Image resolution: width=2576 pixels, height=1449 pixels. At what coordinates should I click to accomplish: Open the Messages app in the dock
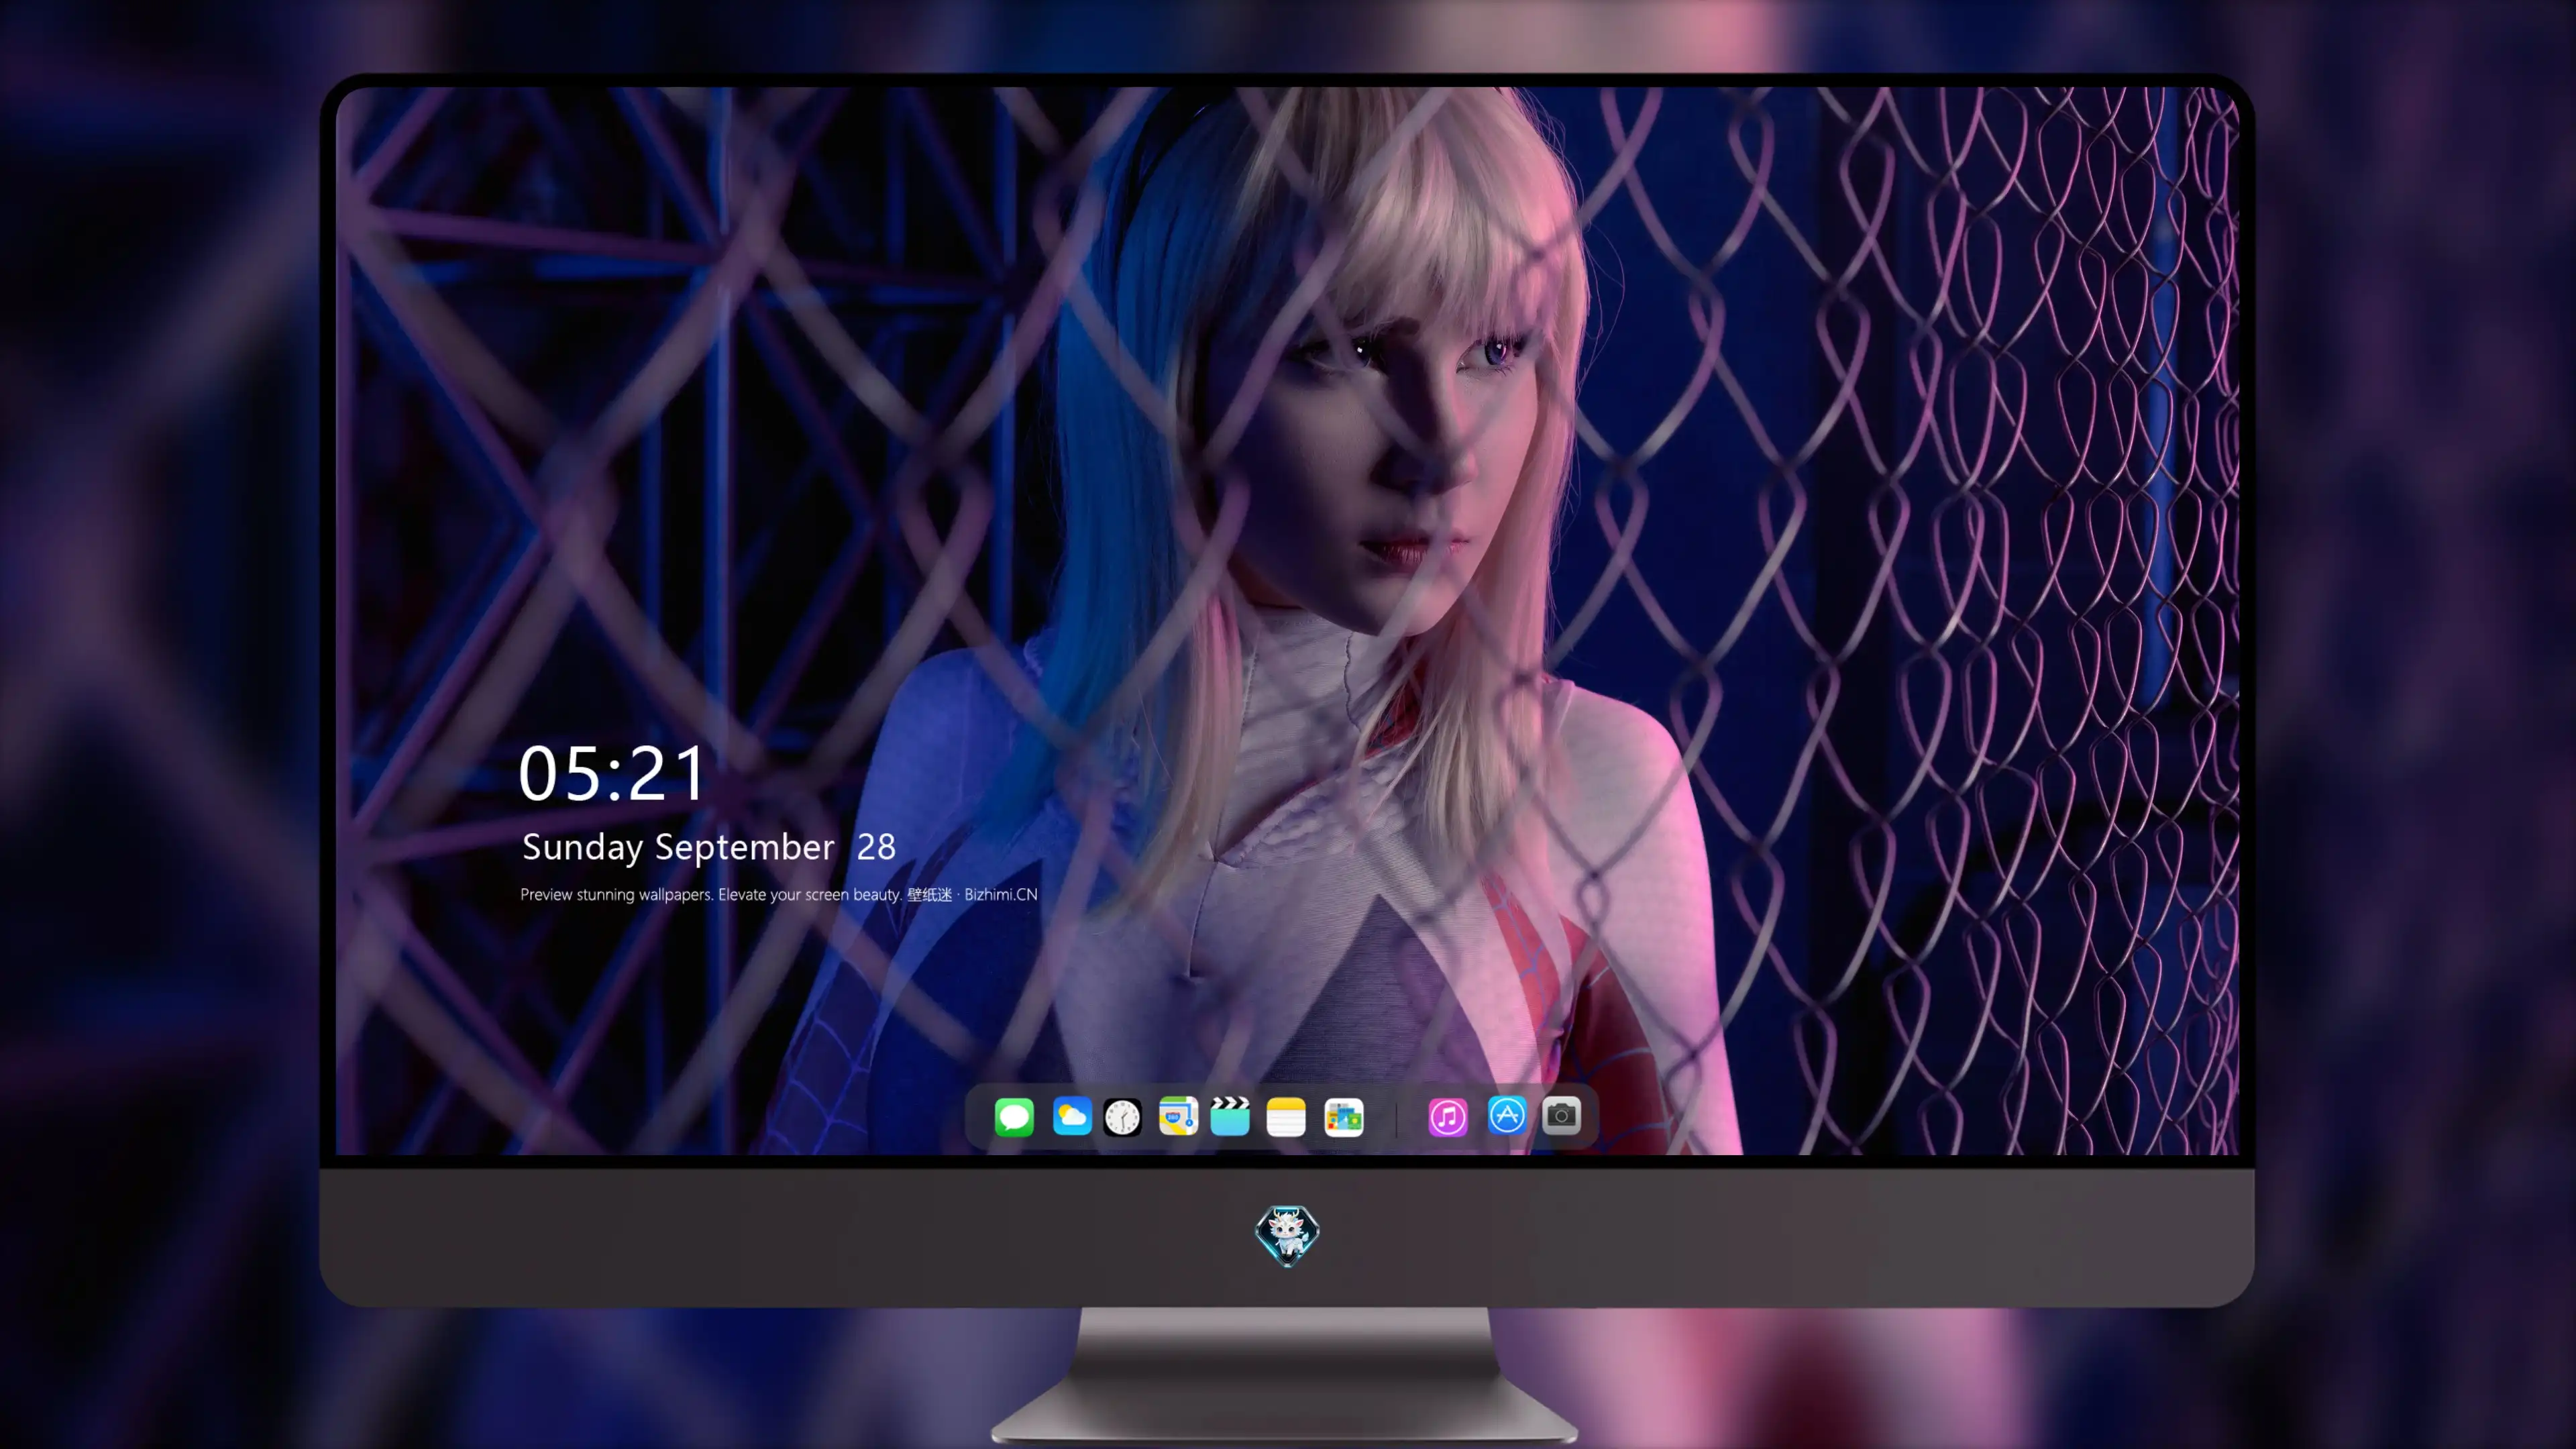coord(1014,1116)
